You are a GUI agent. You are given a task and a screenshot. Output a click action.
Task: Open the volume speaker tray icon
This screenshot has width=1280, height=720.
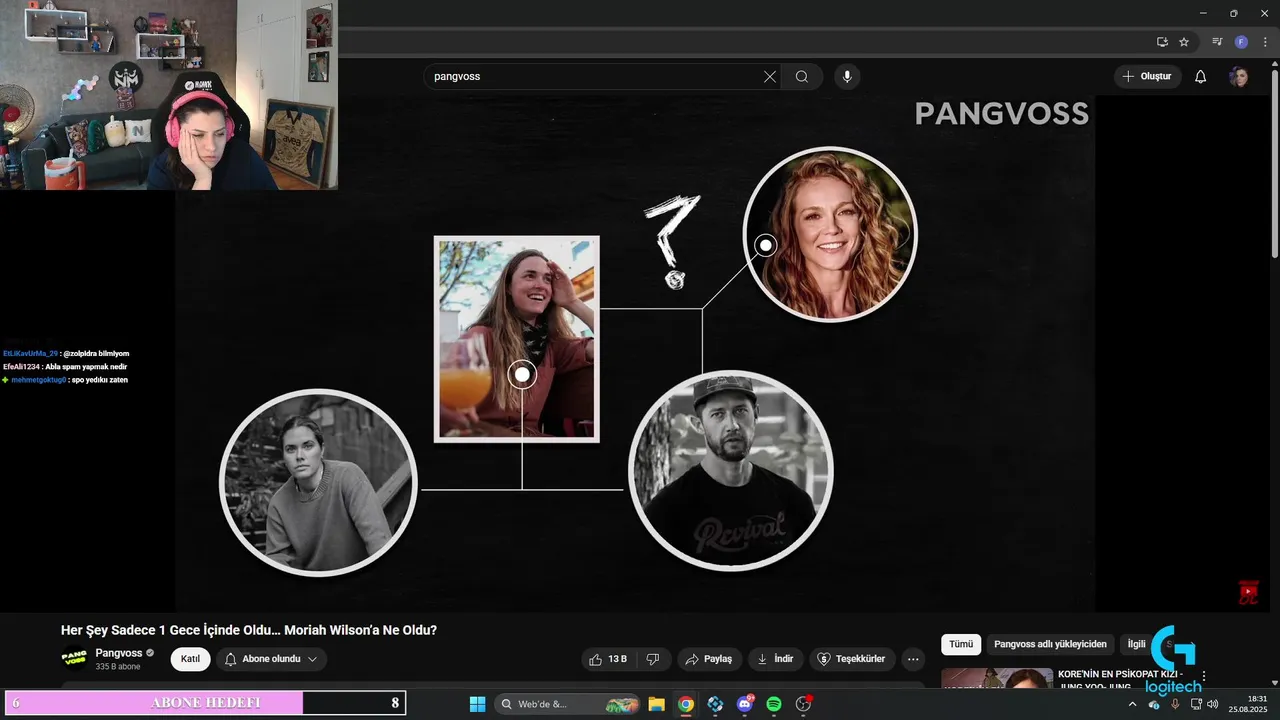coord(1213,704)
